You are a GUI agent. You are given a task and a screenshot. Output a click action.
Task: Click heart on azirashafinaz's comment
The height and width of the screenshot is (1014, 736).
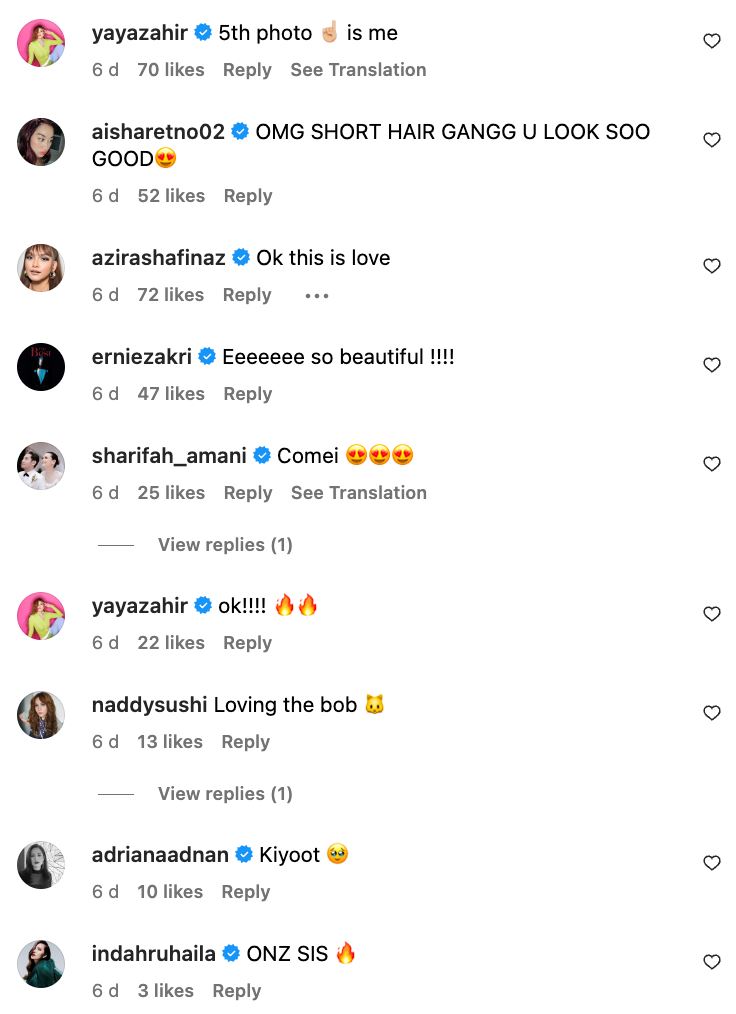pyautogui.click(x=712, y=267)
